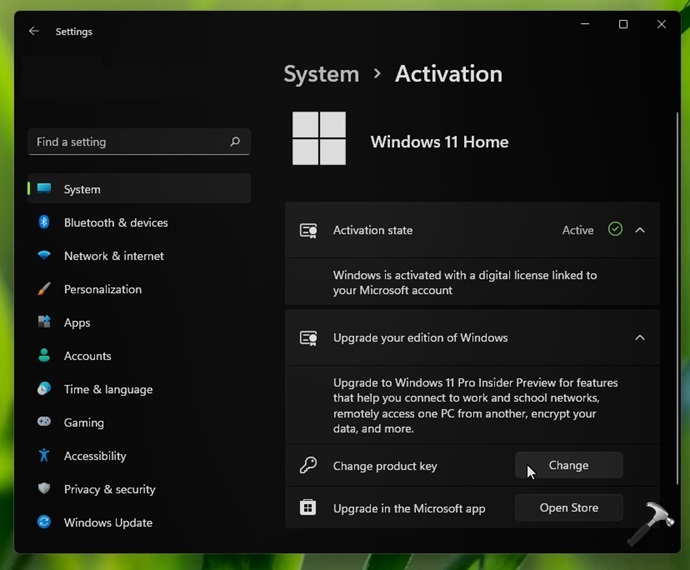Click the Change product key label

pyautogui.click(x=385, y=466)
